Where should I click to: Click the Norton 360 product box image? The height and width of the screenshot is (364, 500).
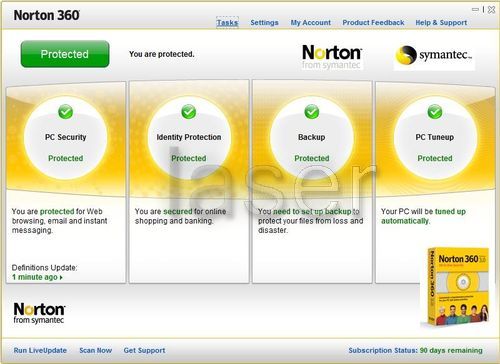[x=456, y=287]
